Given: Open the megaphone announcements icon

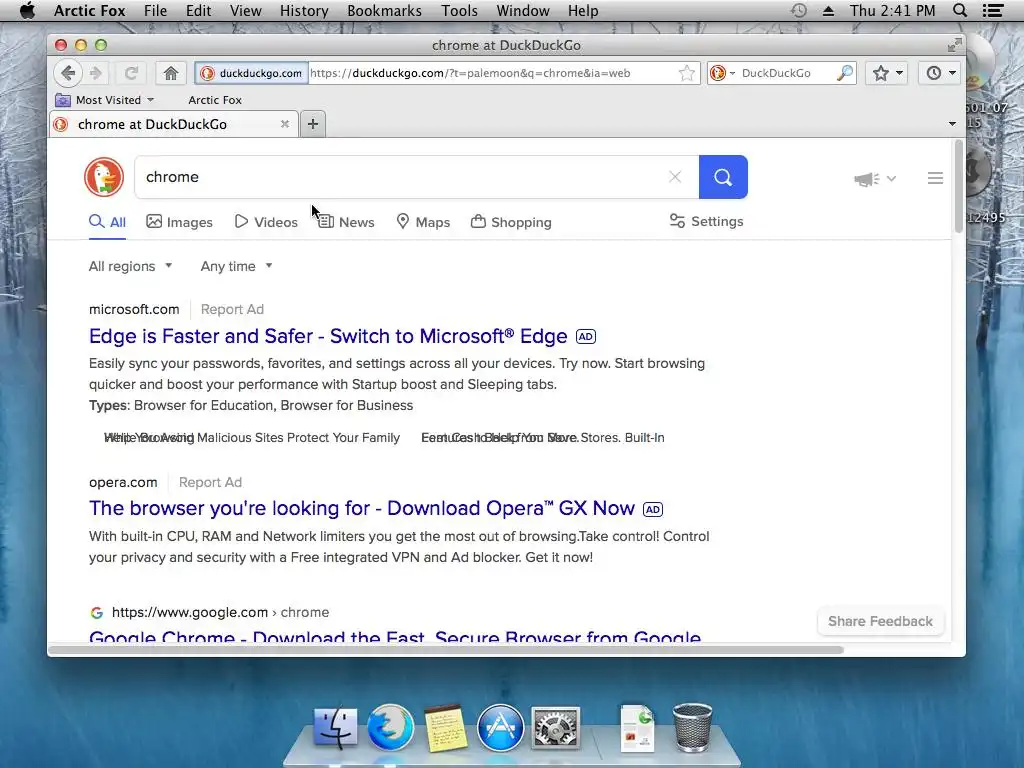Looking at the screenshot, I should [x=867, y=178].
